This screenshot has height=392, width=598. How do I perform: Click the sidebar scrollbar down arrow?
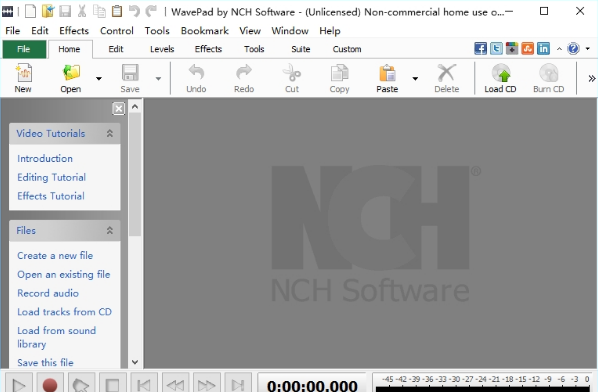click(x=135, y=362)
